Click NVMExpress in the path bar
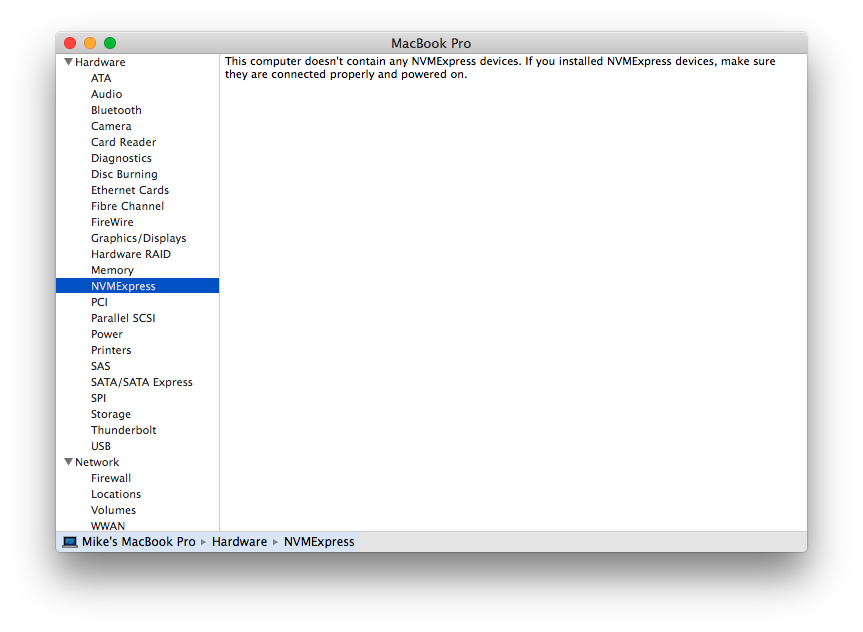The image size is (863, 632). tap(319, 541)
